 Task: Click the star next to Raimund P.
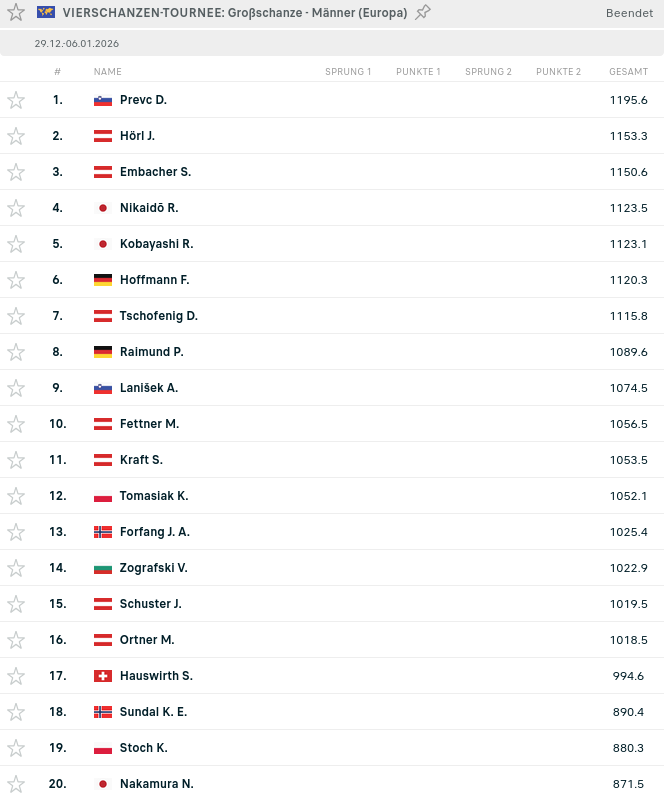pos(16,352)
